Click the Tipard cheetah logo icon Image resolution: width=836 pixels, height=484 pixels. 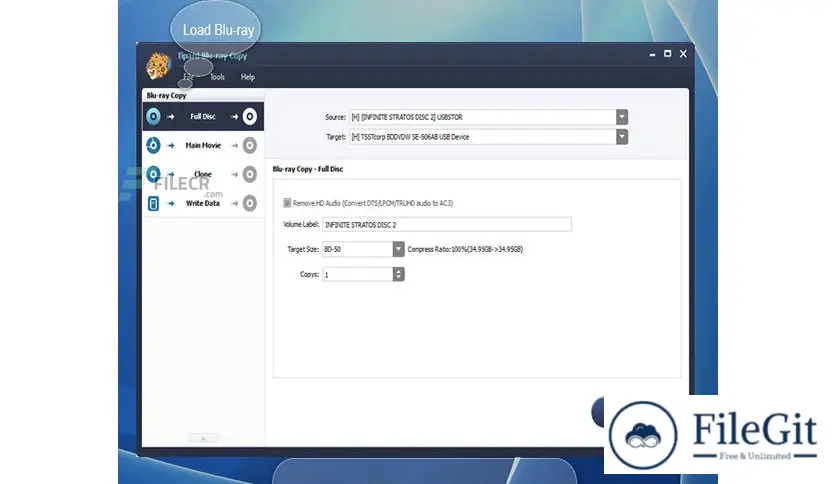pyautogui.click(x=158, y=66)
